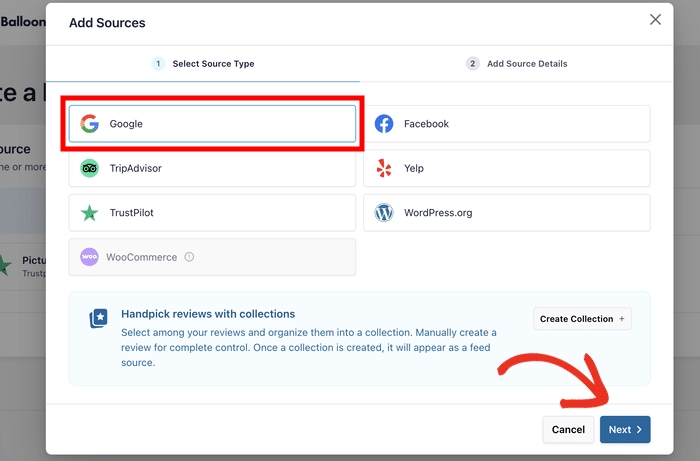Image resolution: width=700 pixels, height=461 pixels.
Task: Click the TripAdvisor owl icon
Action: point(90,168)
